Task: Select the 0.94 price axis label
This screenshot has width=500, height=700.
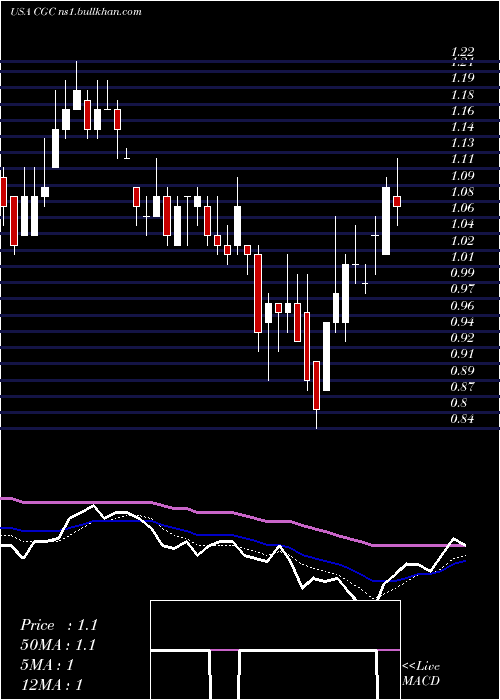Action: [462, 322]
